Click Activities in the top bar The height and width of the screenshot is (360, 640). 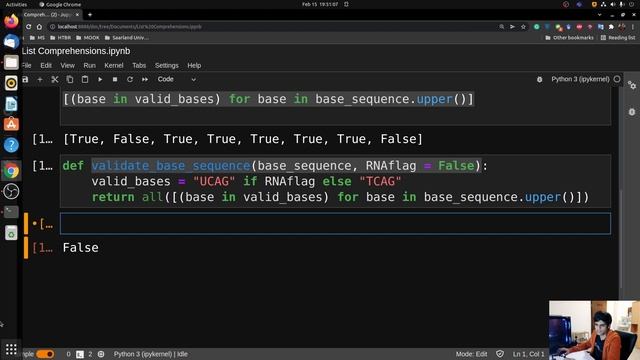pos(16,4)
